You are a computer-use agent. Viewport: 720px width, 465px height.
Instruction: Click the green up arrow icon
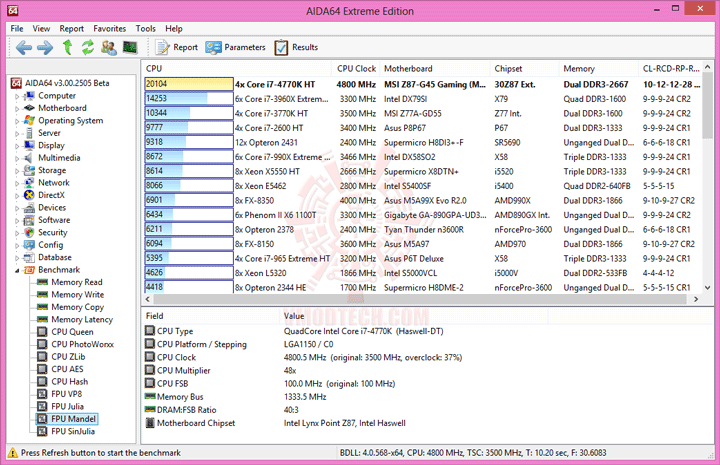[x=68, y=47]
